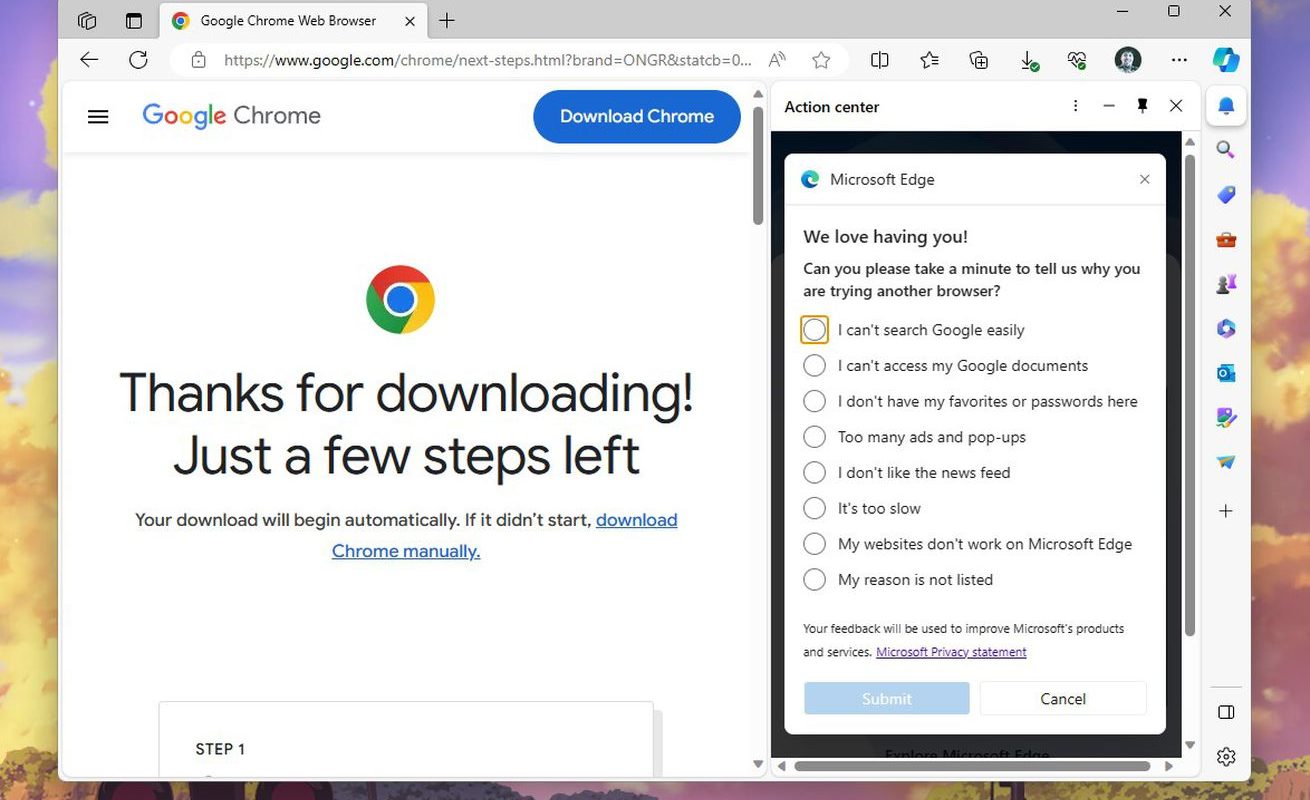The width and height of the screenshot is (1310, 800).
Task: Minimize the Action center panel
Action: 1109,106
